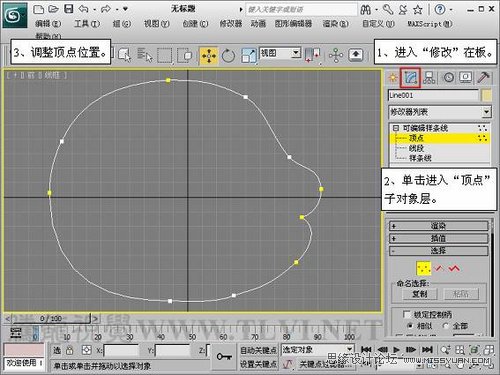Open the Utilities hammer panel tab
Image resolution: width=500 pixels, height=375 pixels.
coord(483,78)
